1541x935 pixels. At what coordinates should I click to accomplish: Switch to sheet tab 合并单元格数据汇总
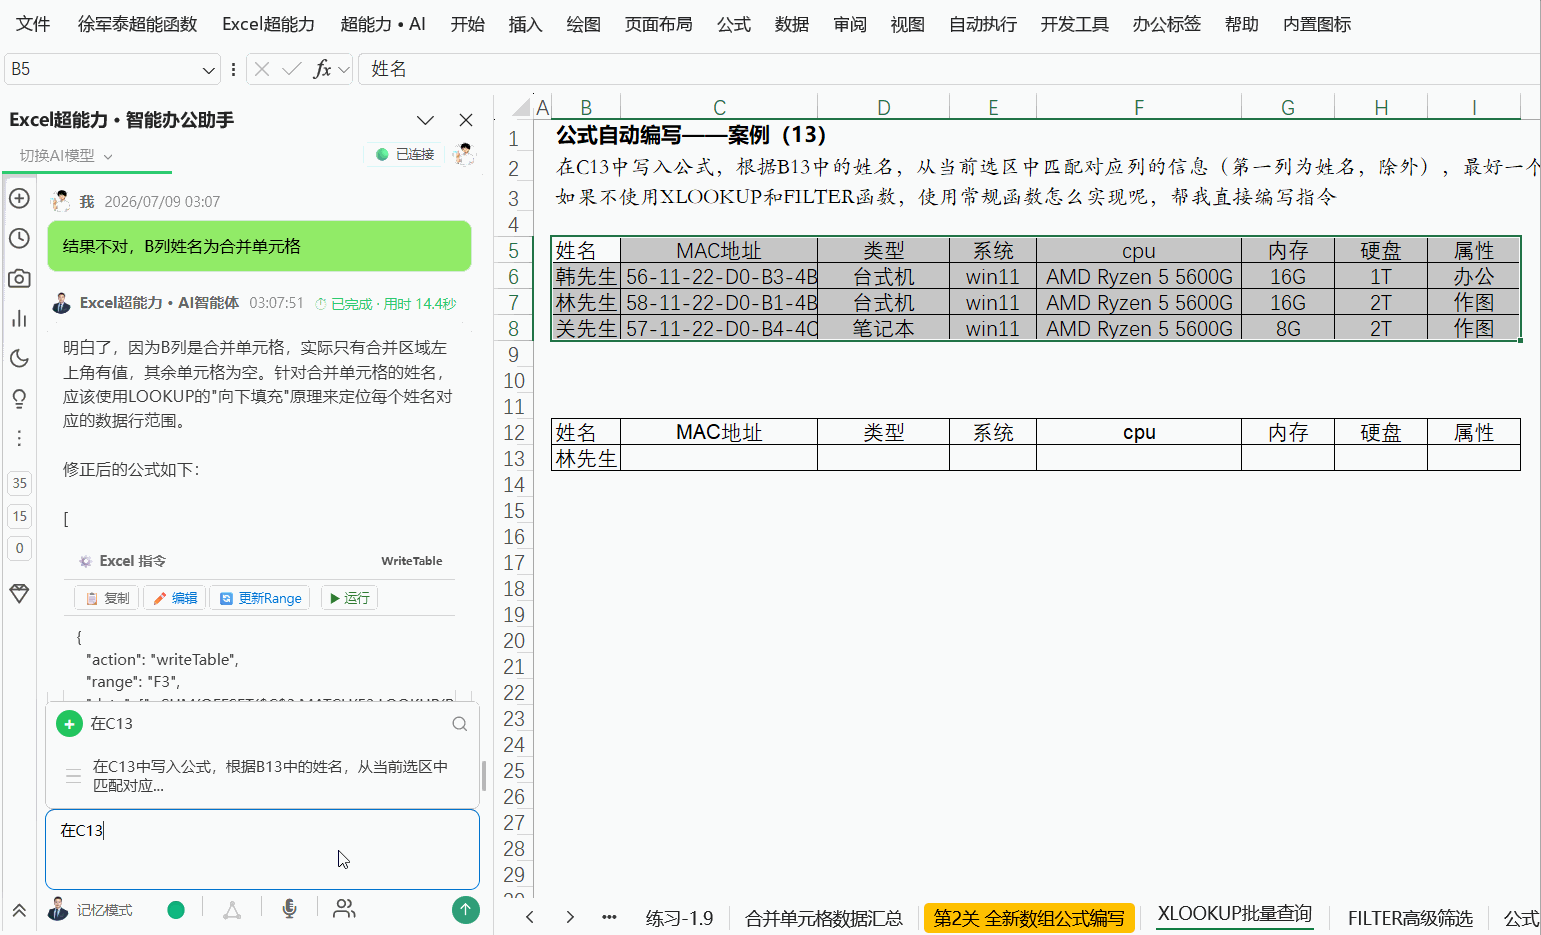(x=823, y=918)
